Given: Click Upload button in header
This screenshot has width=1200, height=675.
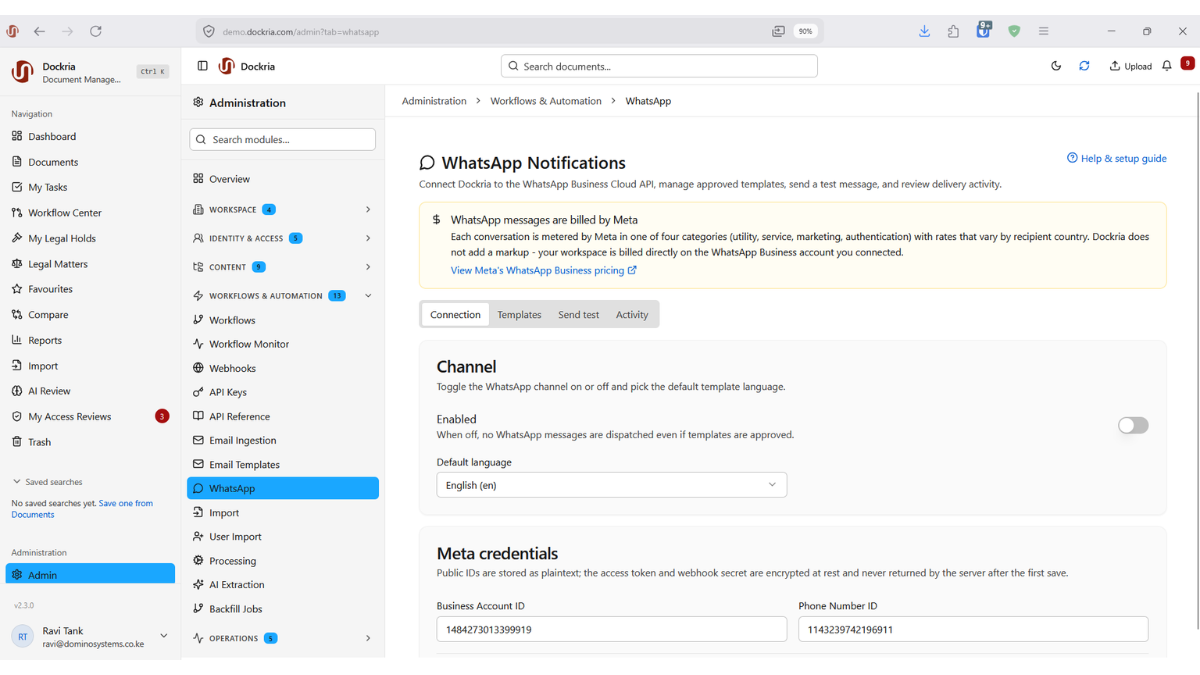Looking at the screenshot, I should [1130, 66].
